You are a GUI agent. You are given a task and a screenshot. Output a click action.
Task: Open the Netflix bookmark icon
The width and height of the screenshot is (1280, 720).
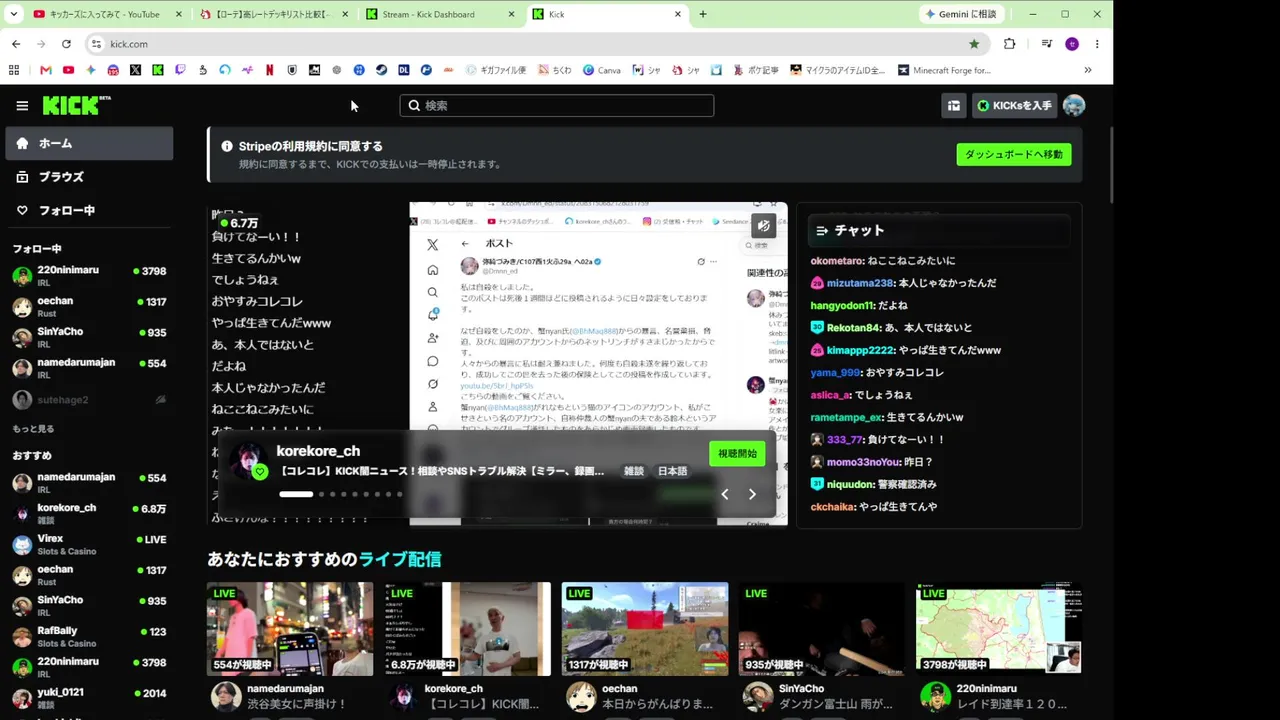click(270, 70)
